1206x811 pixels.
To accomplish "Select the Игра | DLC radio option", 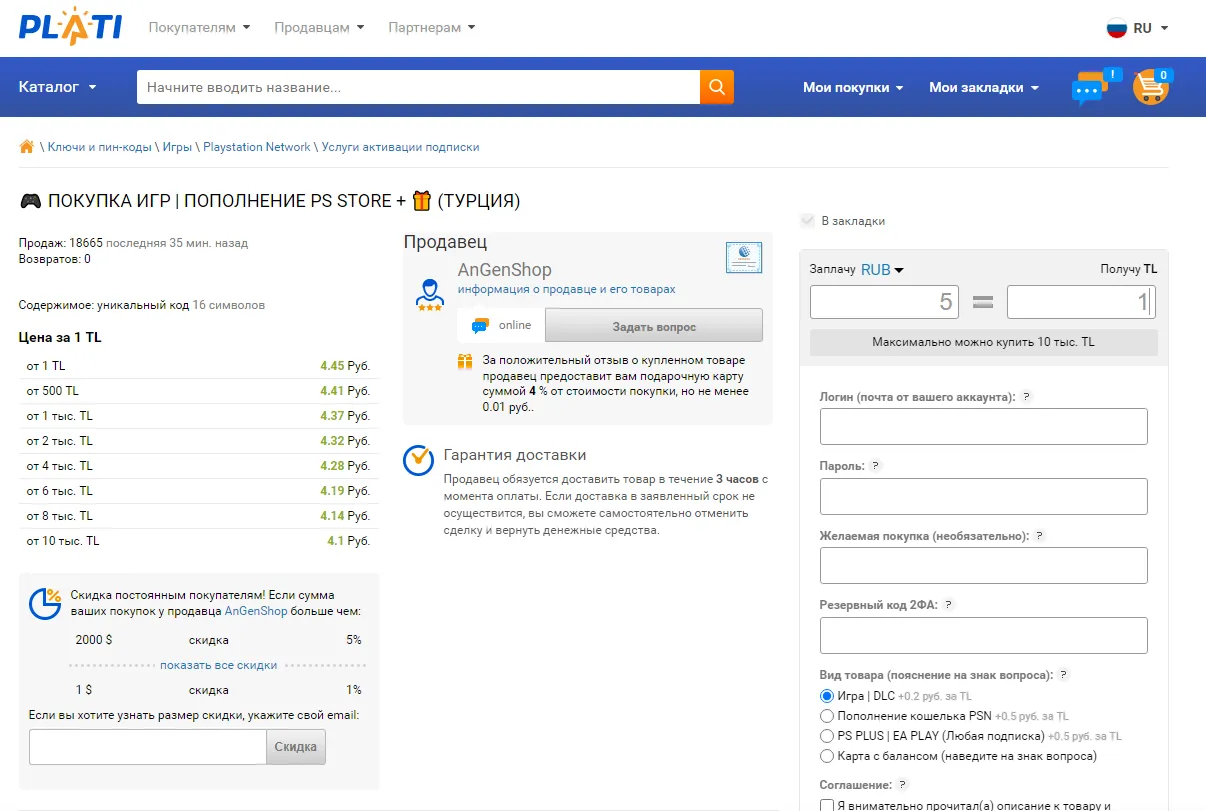I will coord(826,696).
